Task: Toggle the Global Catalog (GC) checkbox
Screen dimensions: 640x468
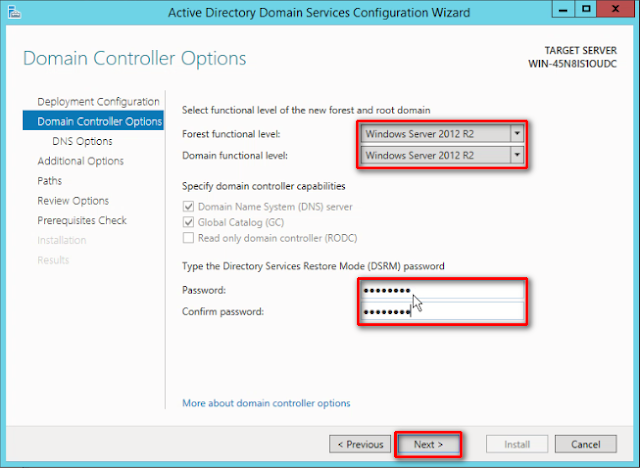Action: tap(188, 222)
